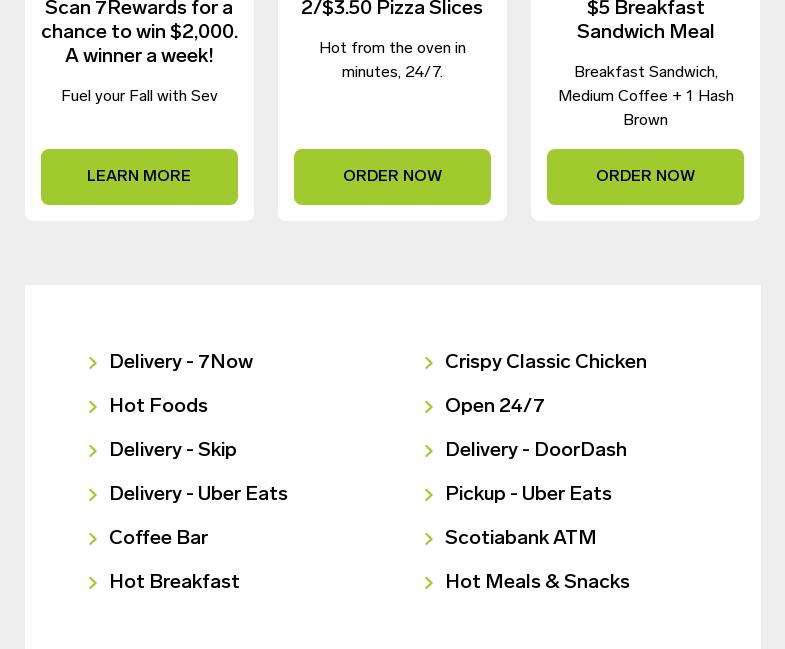Click the chevron beside Hot Meals & Snacks
Image resolution: width=785 pixels, height=649 pixels.
tap(429, 583)
